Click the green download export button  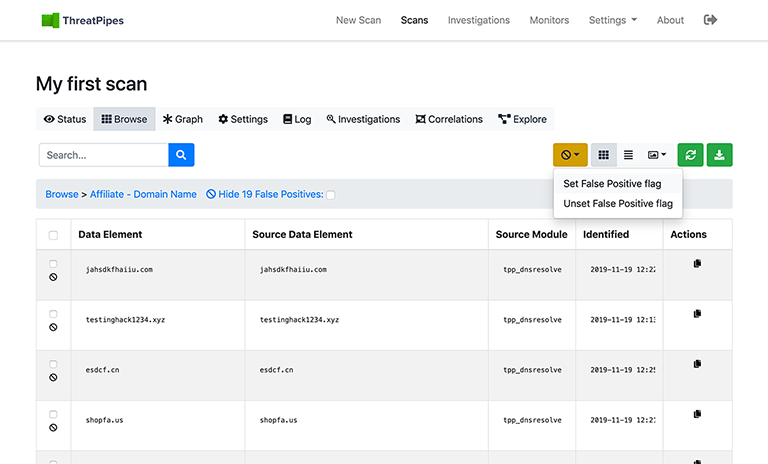720,155
